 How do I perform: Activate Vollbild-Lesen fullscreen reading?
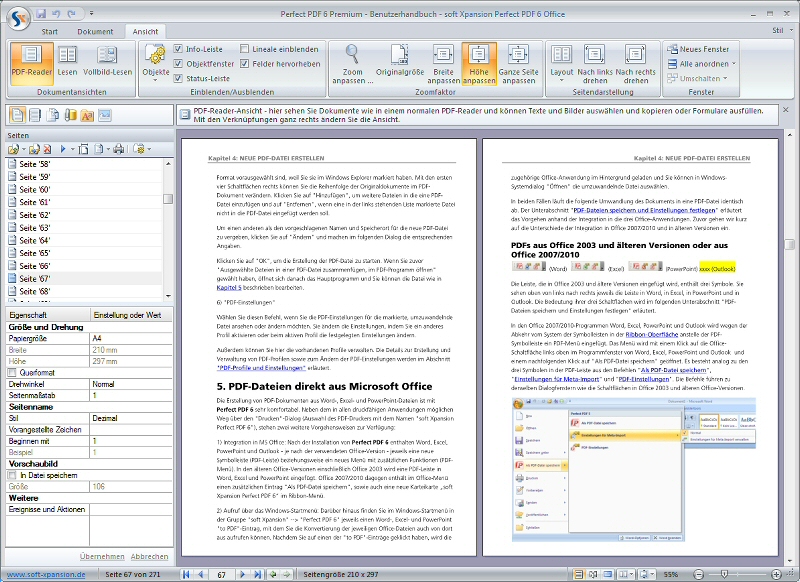[107, 64]
